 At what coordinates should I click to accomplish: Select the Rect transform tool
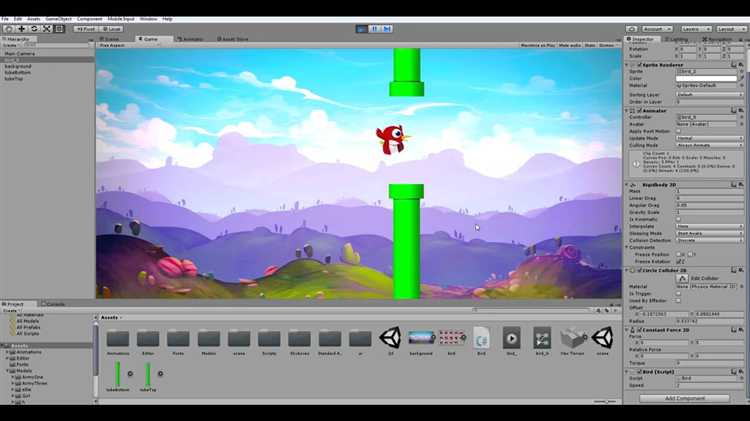(x=59, y=29)
